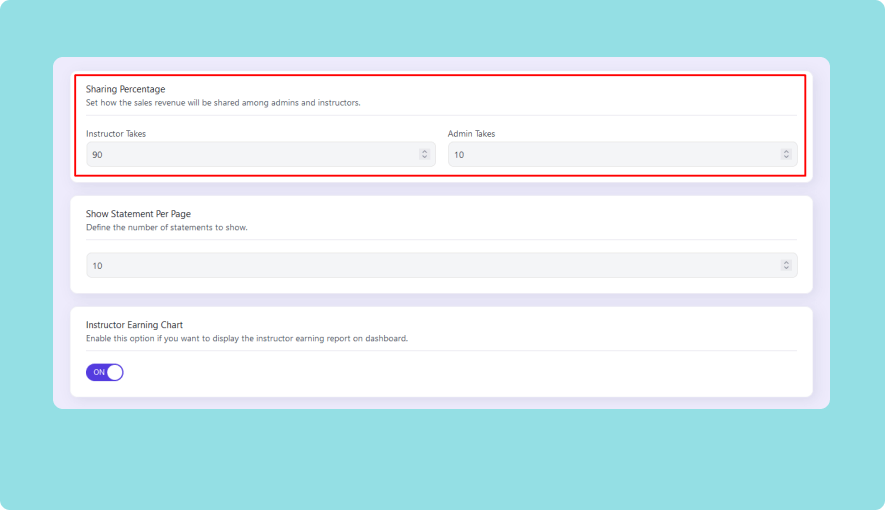Decrease Instructor Takes value with down arrow

pyautogui.click(x=424, y=157)
